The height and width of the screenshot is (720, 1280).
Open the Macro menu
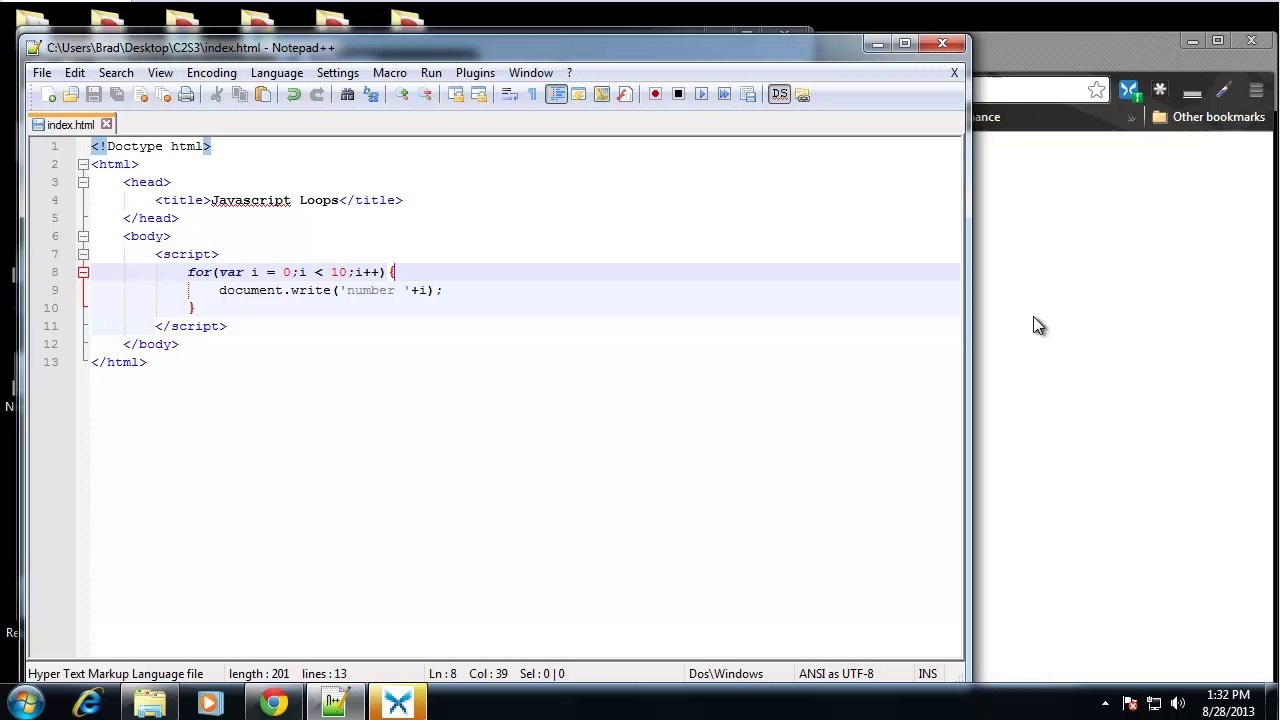point(390,73)
